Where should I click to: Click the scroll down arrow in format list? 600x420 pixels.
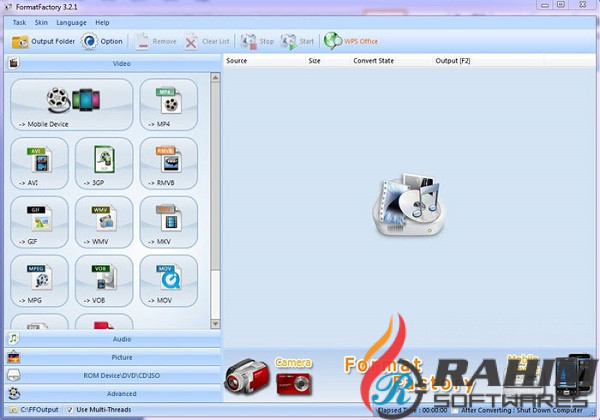215,324
